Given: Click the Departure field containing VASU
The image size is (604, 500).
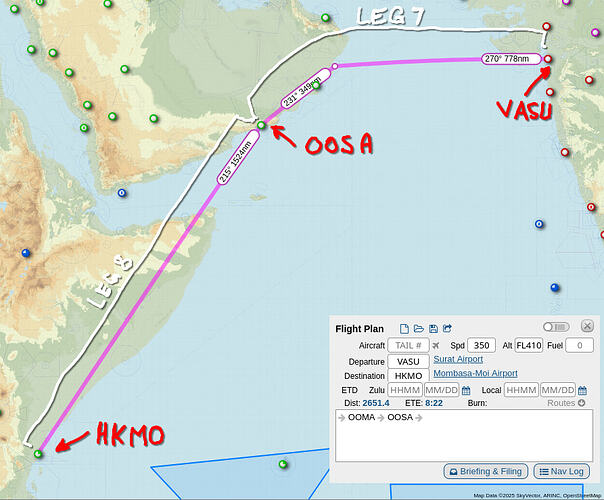Looking at the screenshot, I should pyautogui.click(x=408, y=361).
